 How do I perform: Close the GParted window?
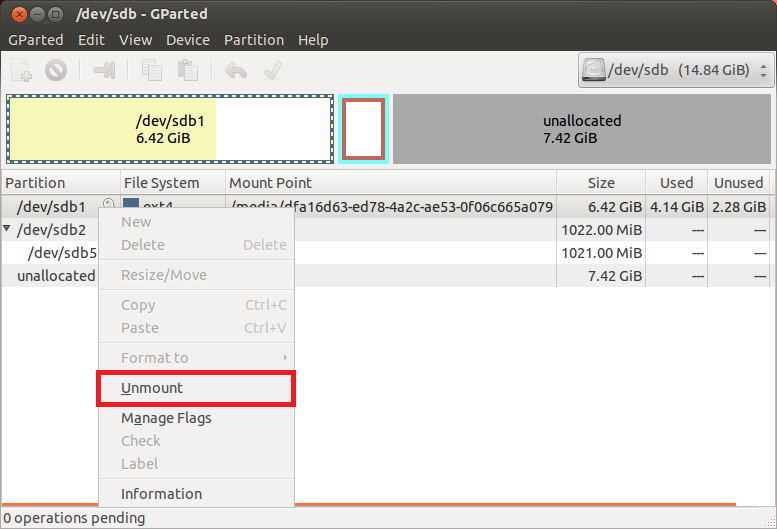(x=19, y=14)
